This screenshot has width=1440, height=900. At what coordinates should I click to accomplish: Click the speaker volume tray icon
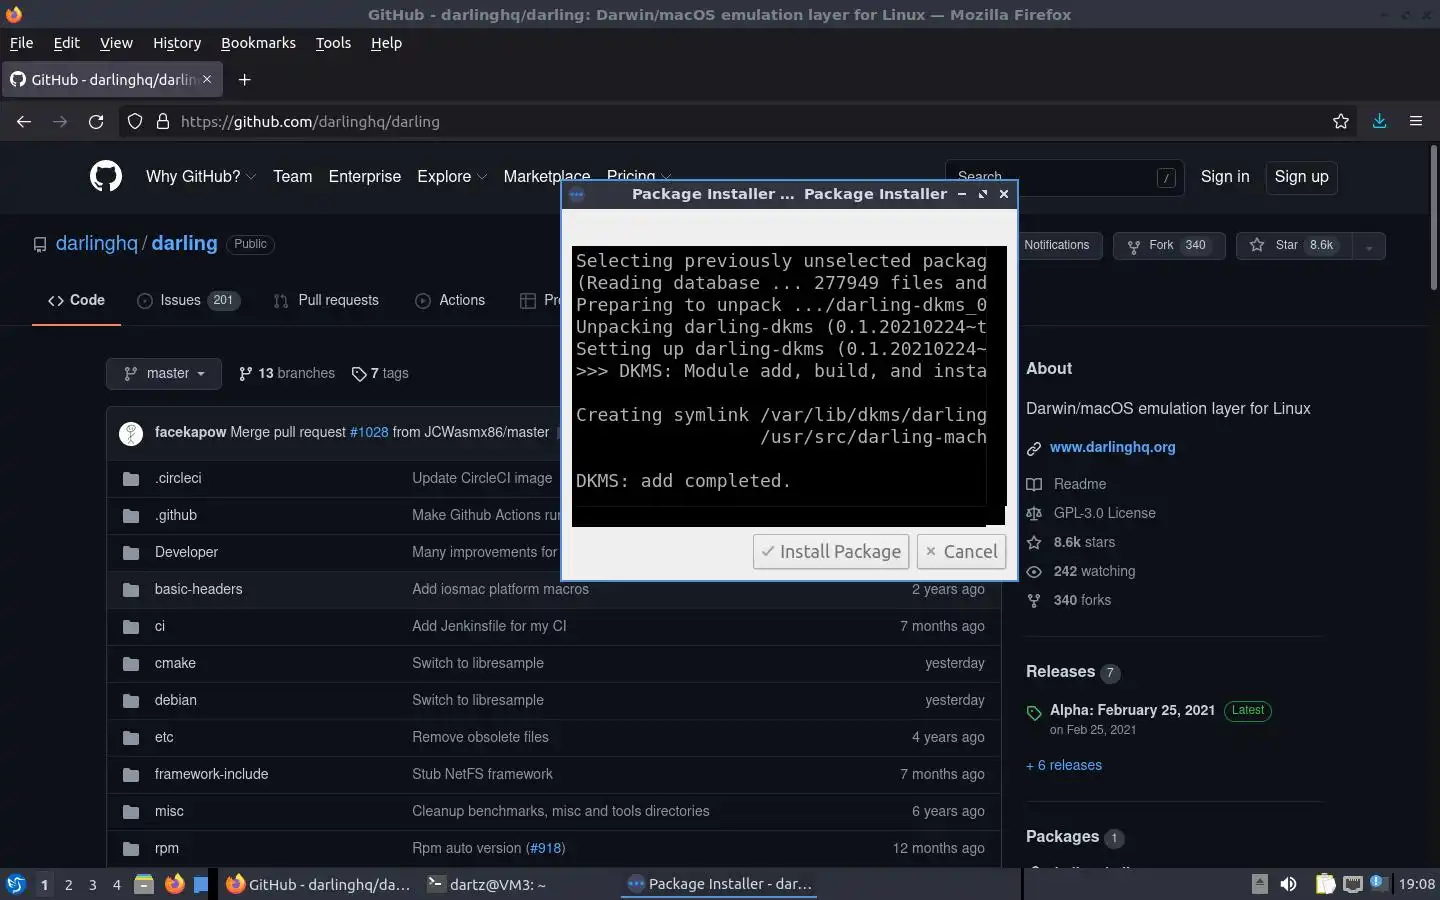click(x=1289, y=884)
